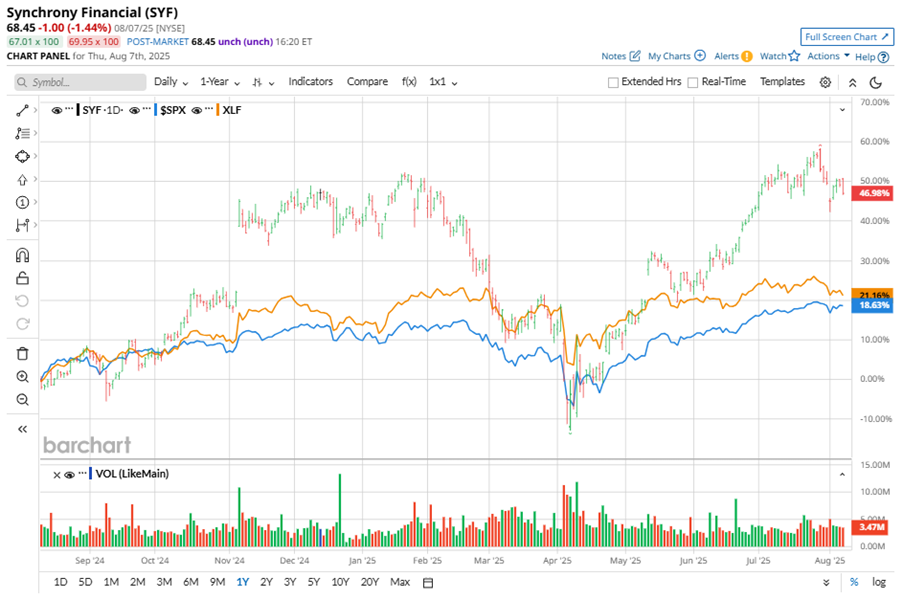Collapse the left drawing toolbar
The height and width of the screenshot is (599, 903).
22,429
